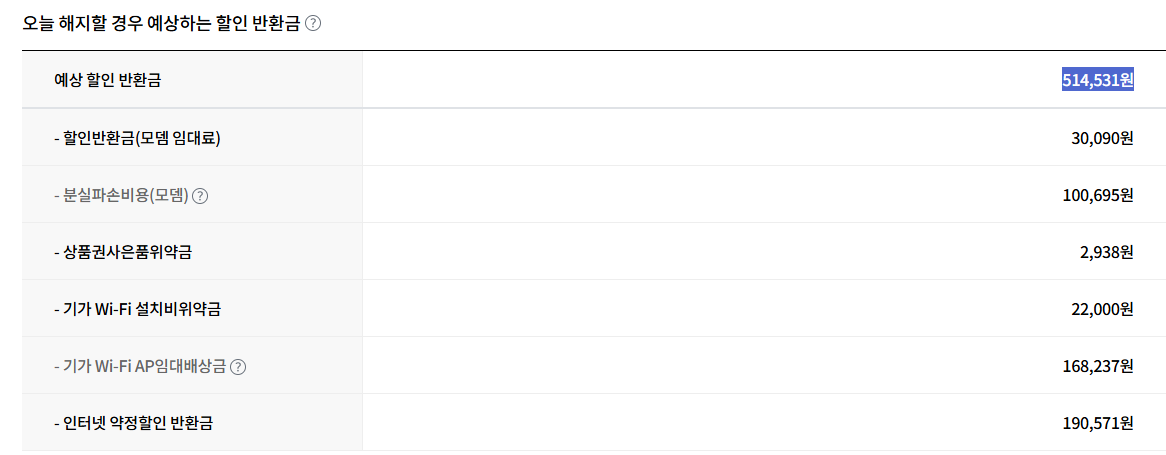Click the 할인반환금(모뎀 임대료) label
Screen dimensions: 1166x455
[138, 138]
